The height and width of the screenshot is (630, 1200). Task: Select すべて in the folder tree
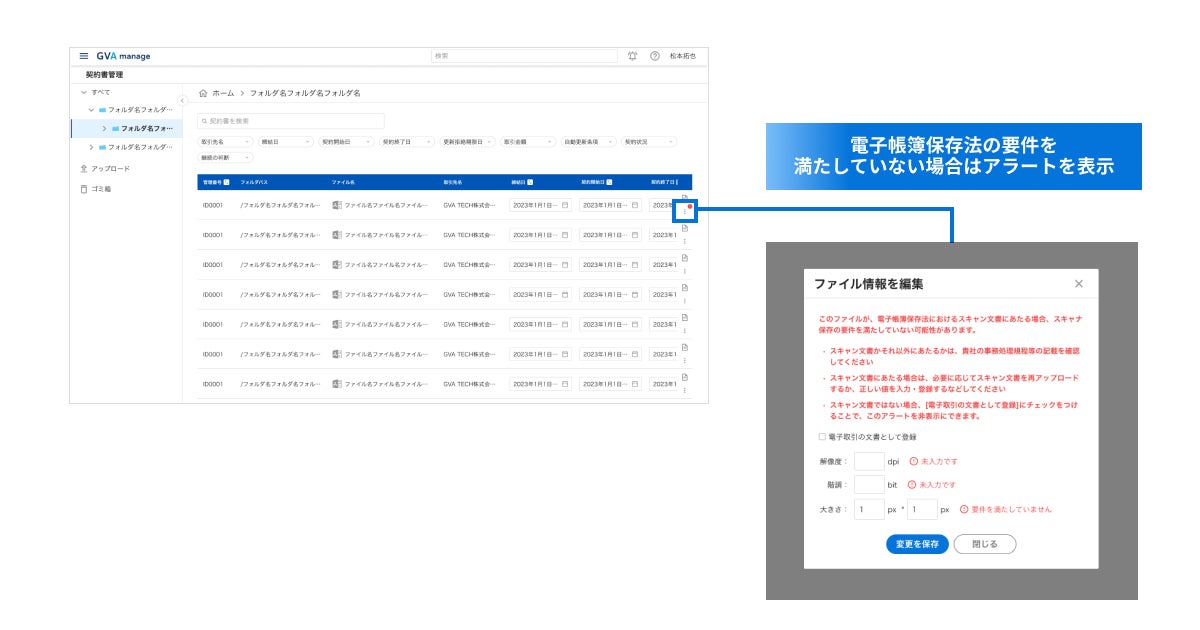(101, 92)
